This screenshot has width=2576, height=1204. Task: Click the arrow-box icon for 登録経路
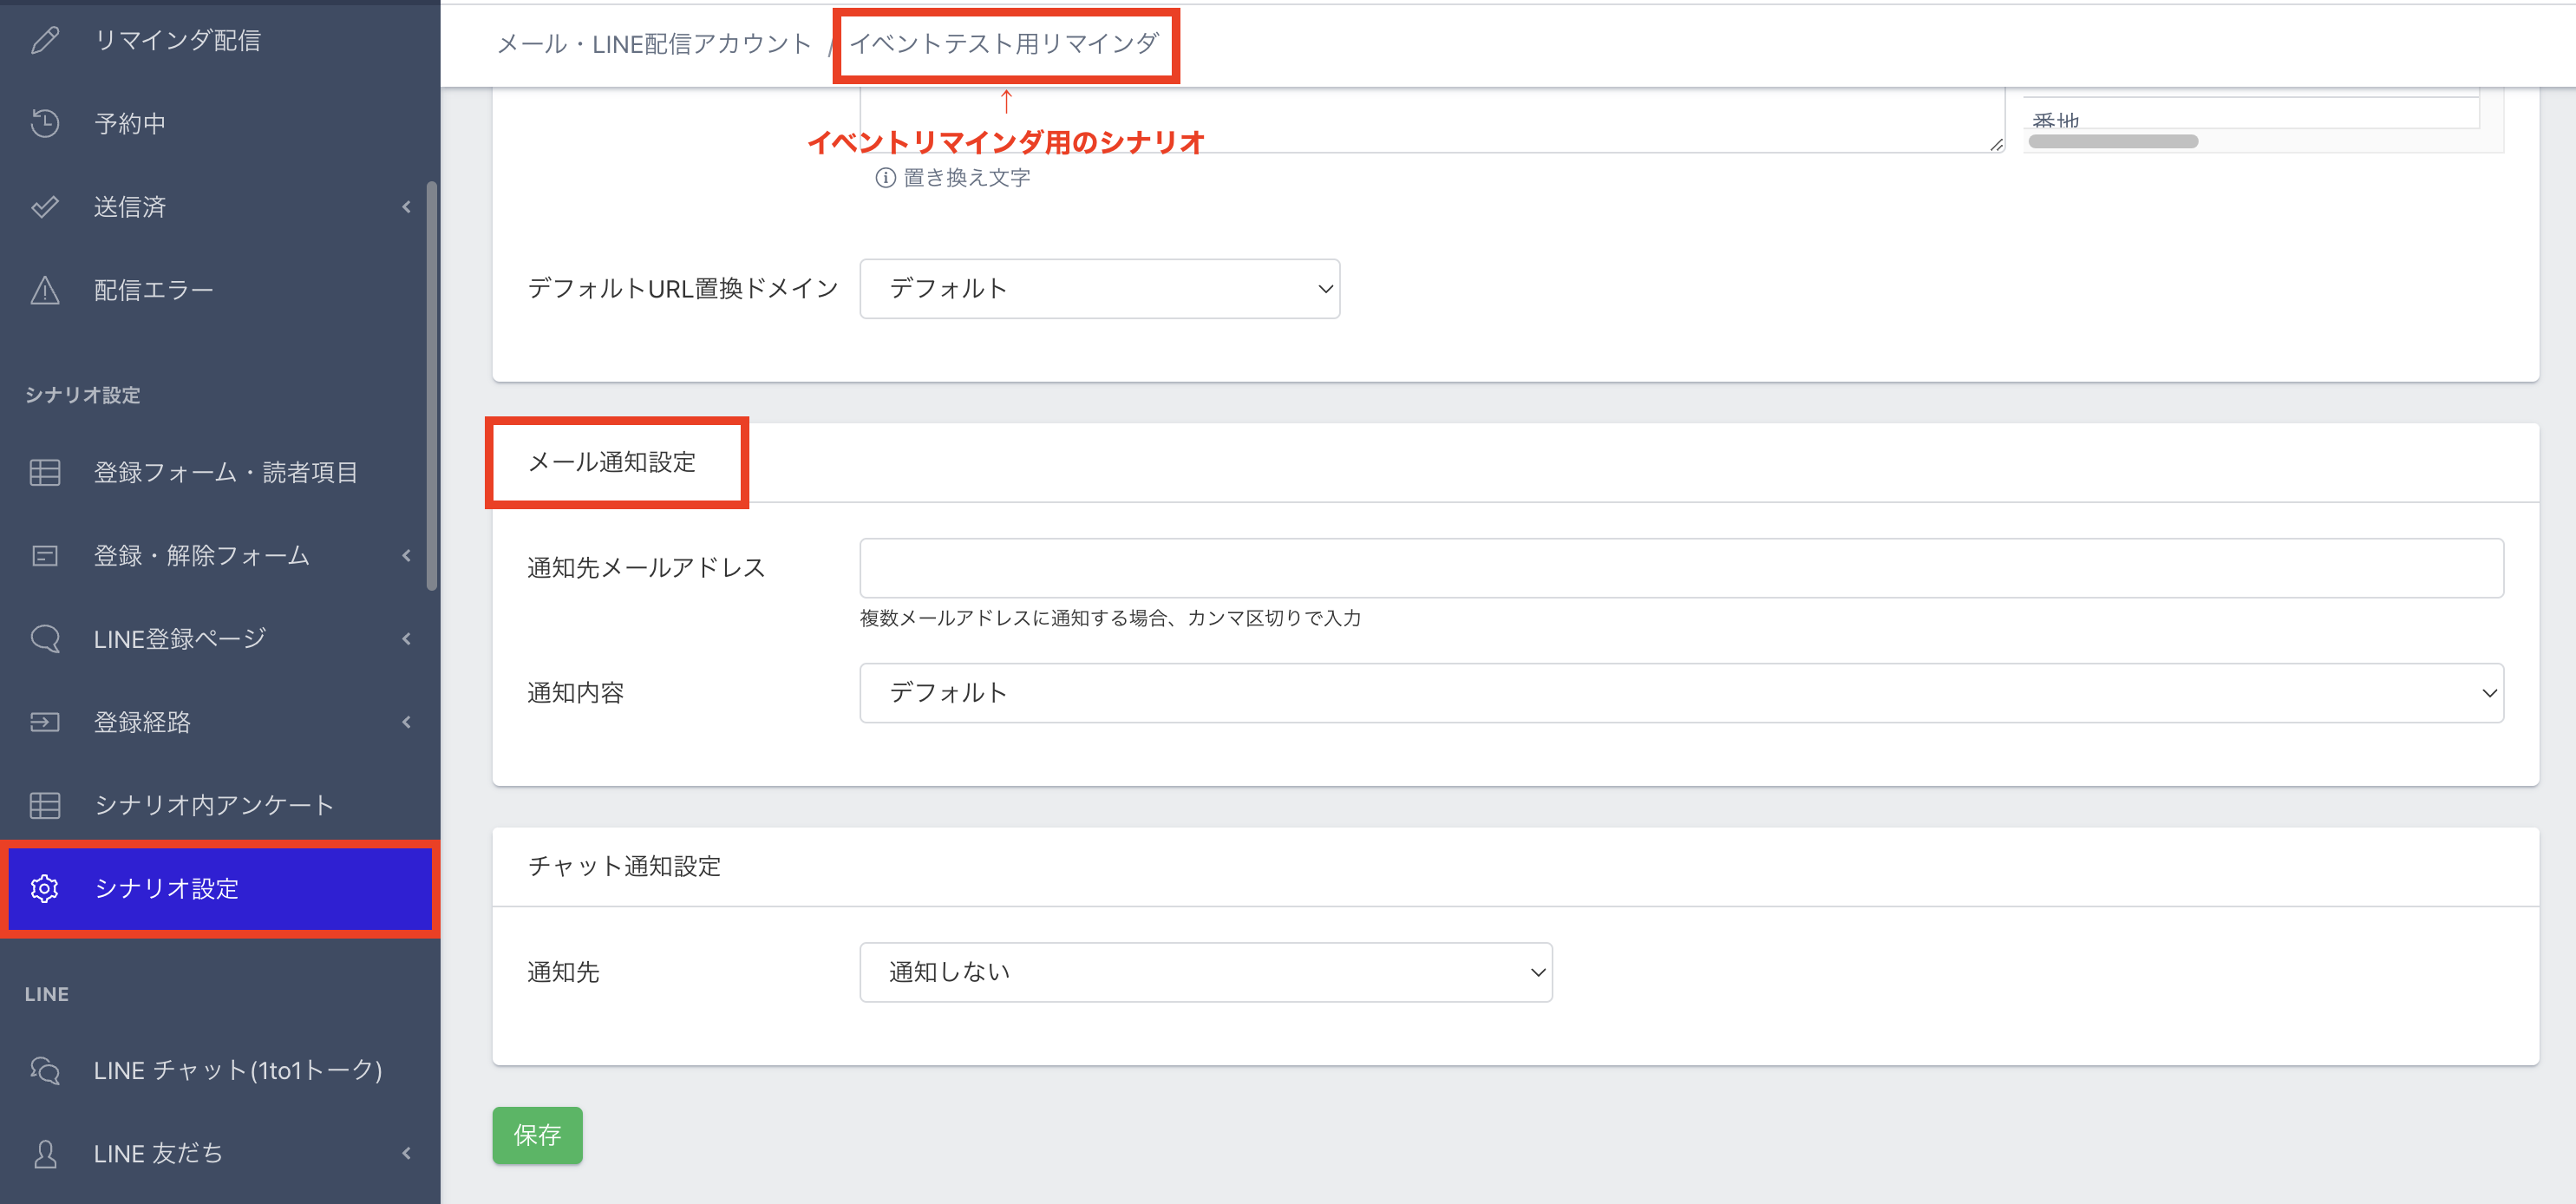coord(45,722)
